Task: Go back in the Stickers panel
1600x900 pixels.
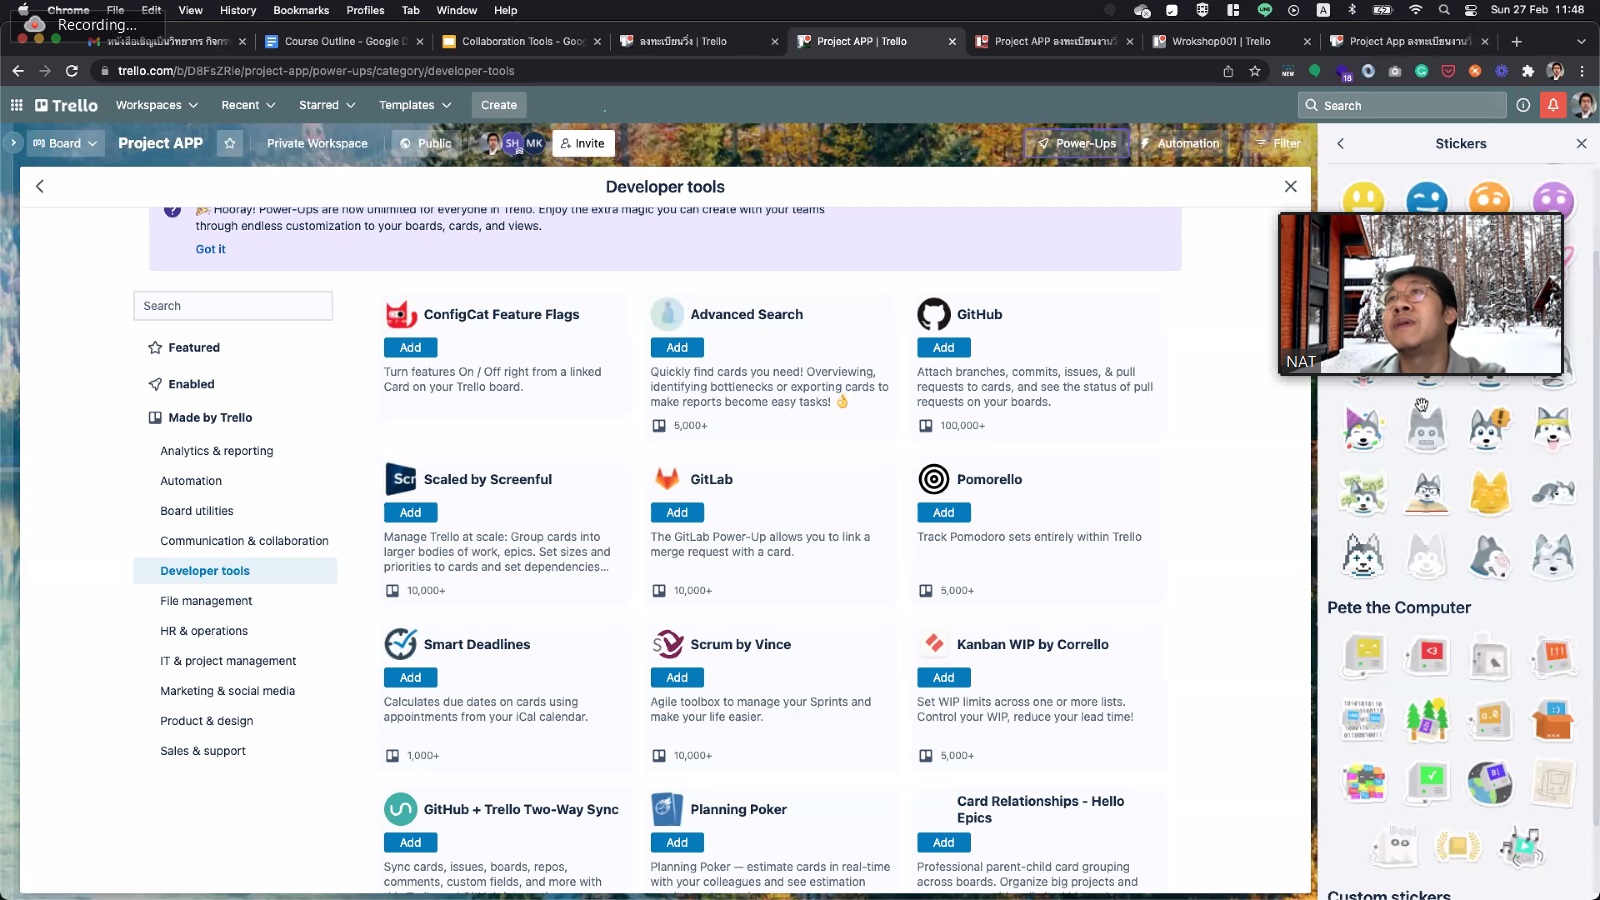Action: pyautogui.click(x=1340, y=143)
